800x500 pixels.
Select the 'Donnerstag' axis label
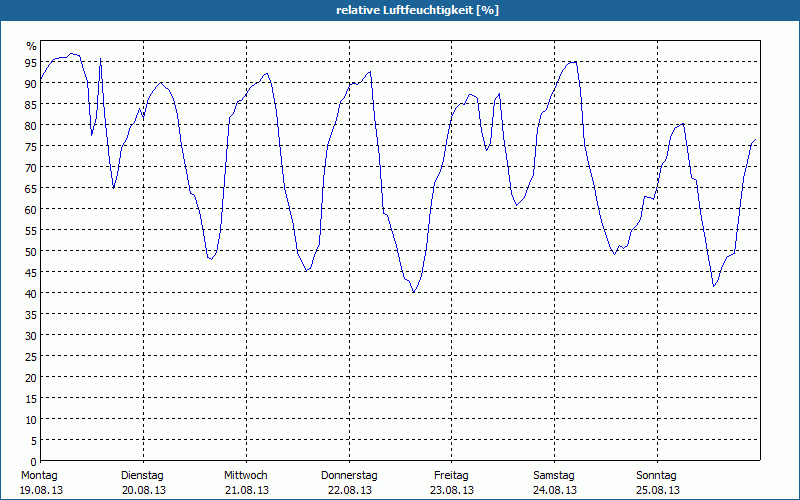(349, 476)
